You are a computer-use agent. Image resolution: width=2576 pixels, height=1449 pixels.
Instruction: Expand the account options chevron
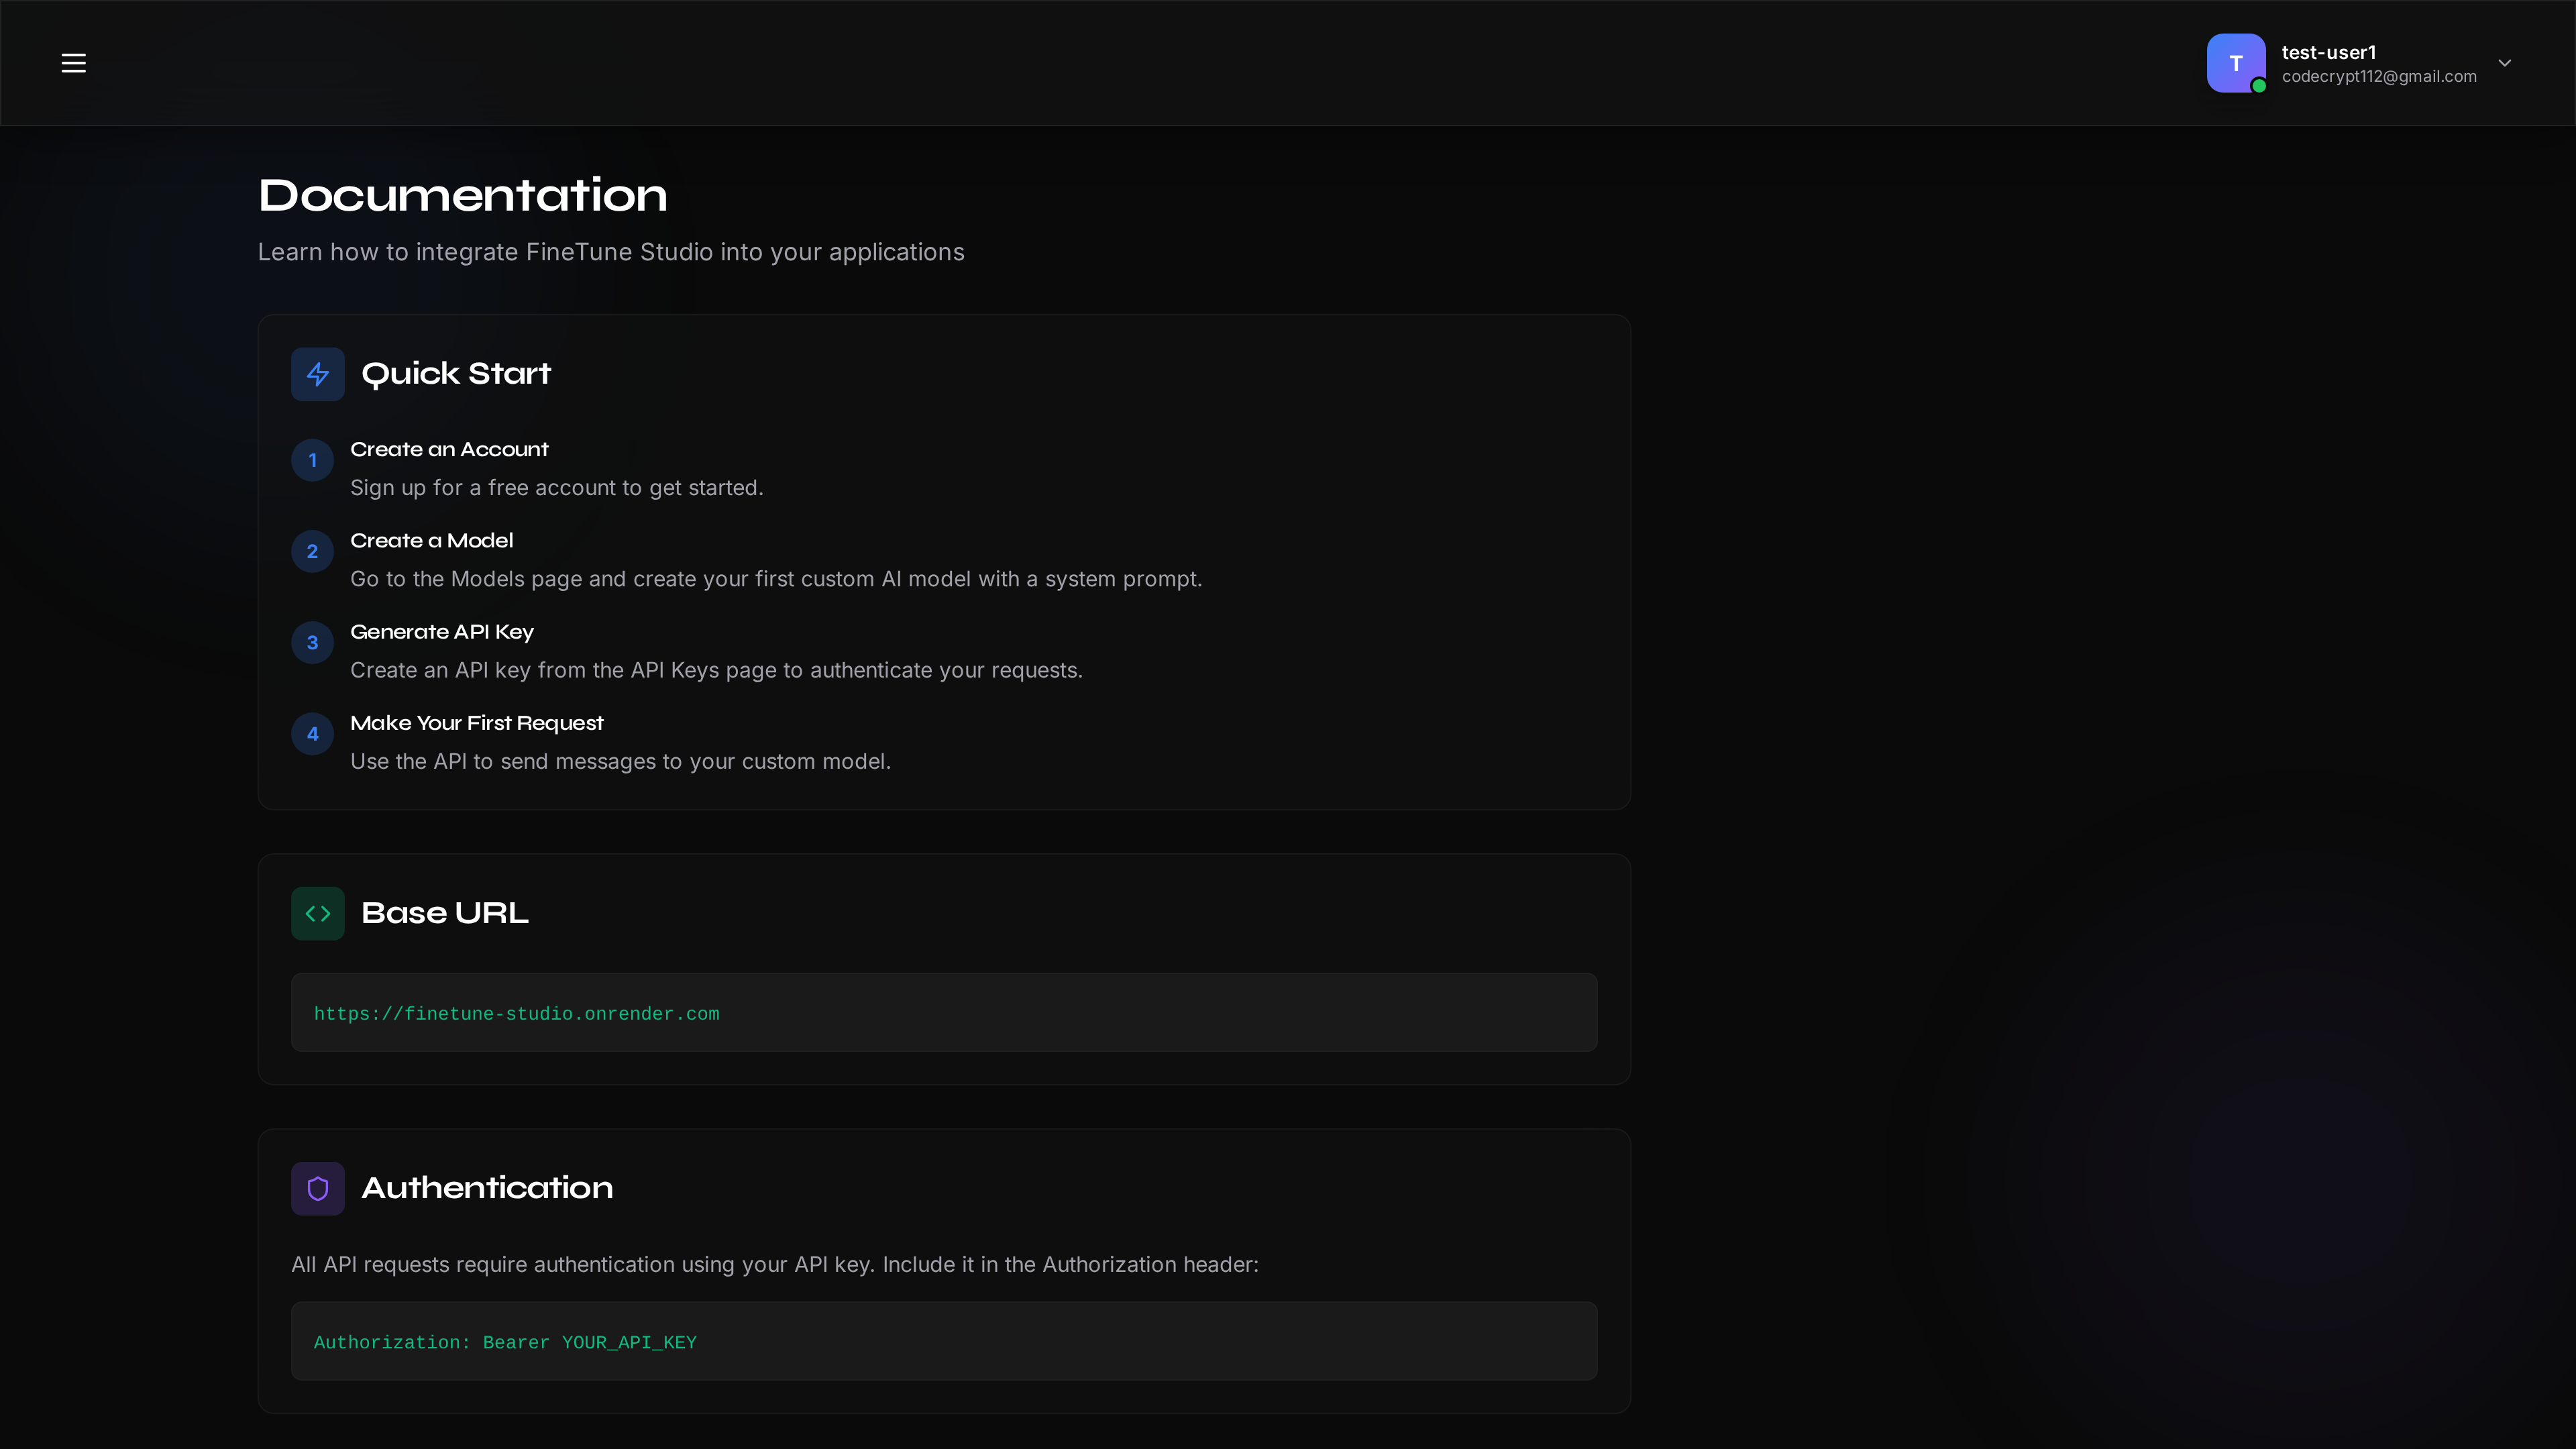(2505, 63)
